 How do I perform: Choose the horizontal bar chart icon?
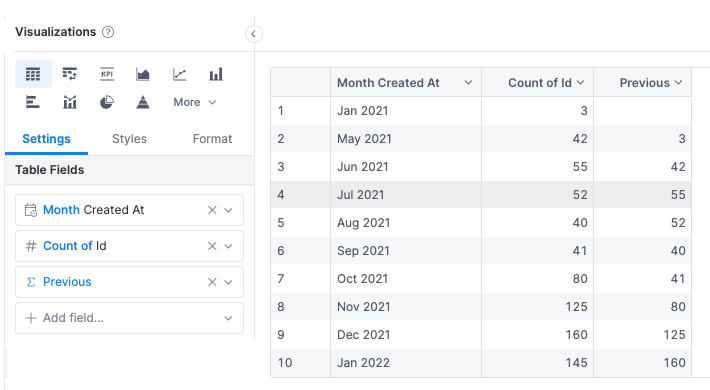pos(33,102)
